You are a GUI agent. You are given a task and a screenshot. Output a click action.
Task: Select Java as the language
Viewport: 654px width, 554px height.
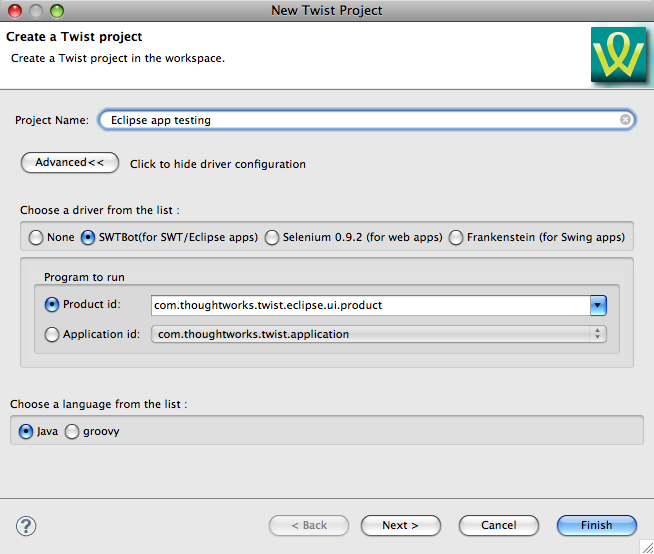[26, 431]
